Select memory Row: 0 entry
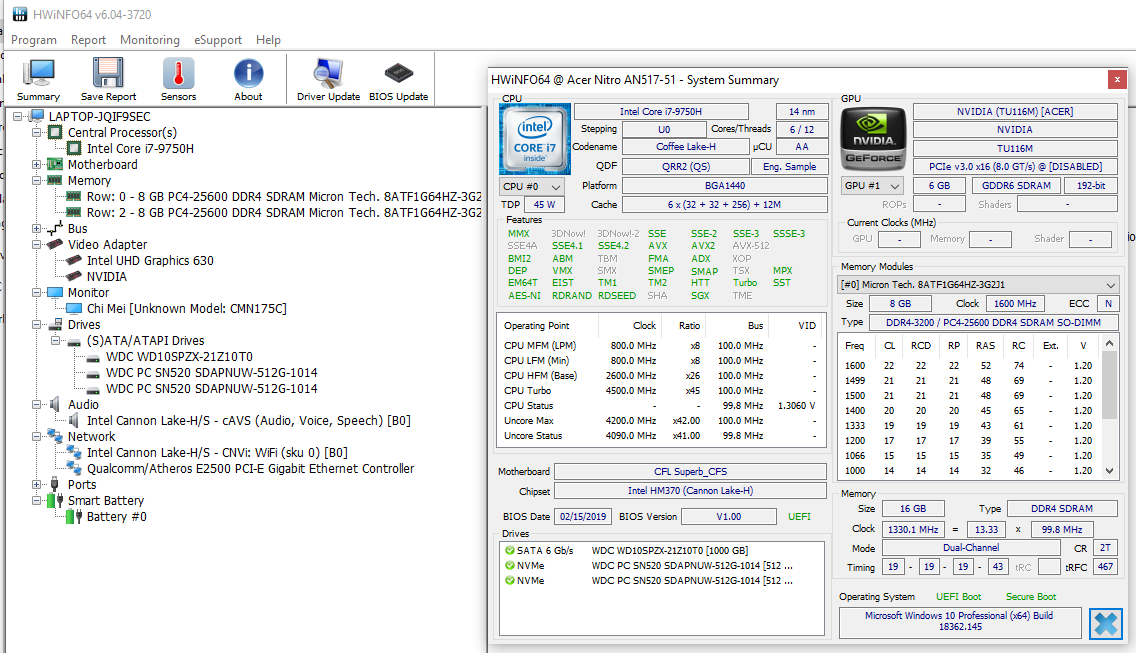The height and width of the screenshot is (653, 1136). tap(284, 196)
